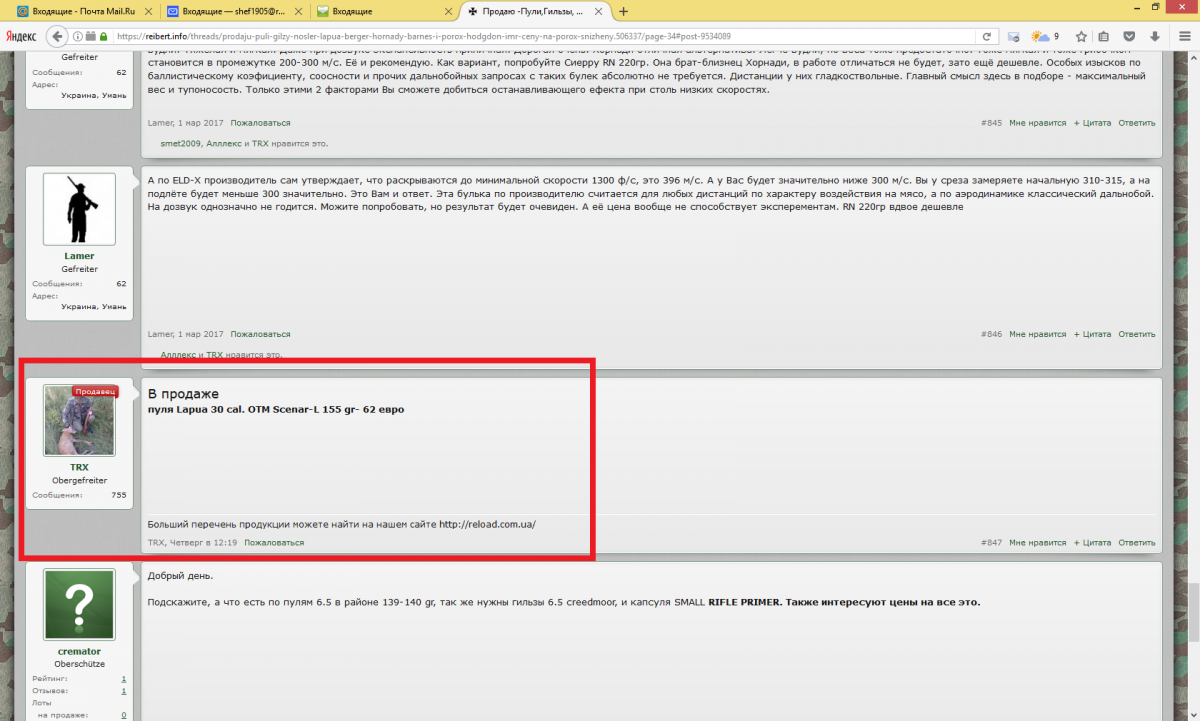Image resolution: width=1200 pixels, height=721 pixels.
Task: Open http://reload.com.ua/ link in TRX signature
Action: [487, 524]
